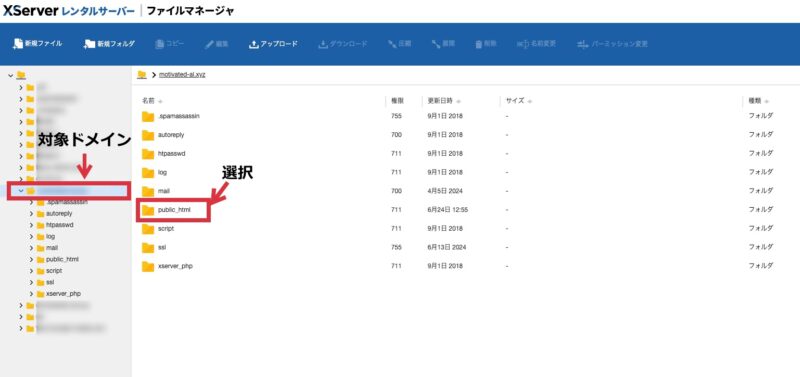Viewport: 800px width, 377px height.
Task: Select the mail folder icon in file list
Action: click(148, 191)
